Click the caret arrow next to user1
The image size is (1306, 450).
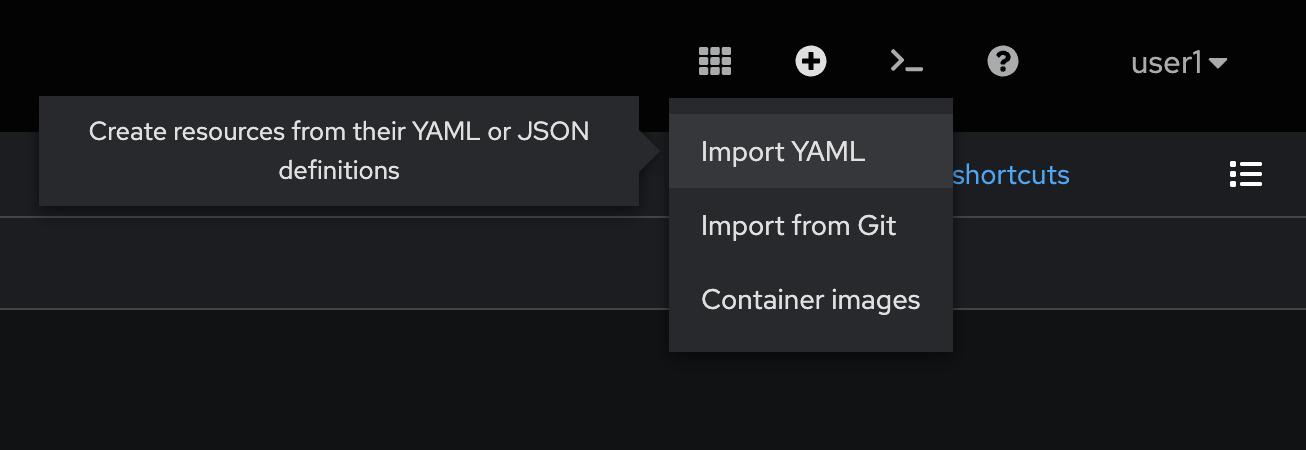pyautogui.click(x=1218, y=63)
